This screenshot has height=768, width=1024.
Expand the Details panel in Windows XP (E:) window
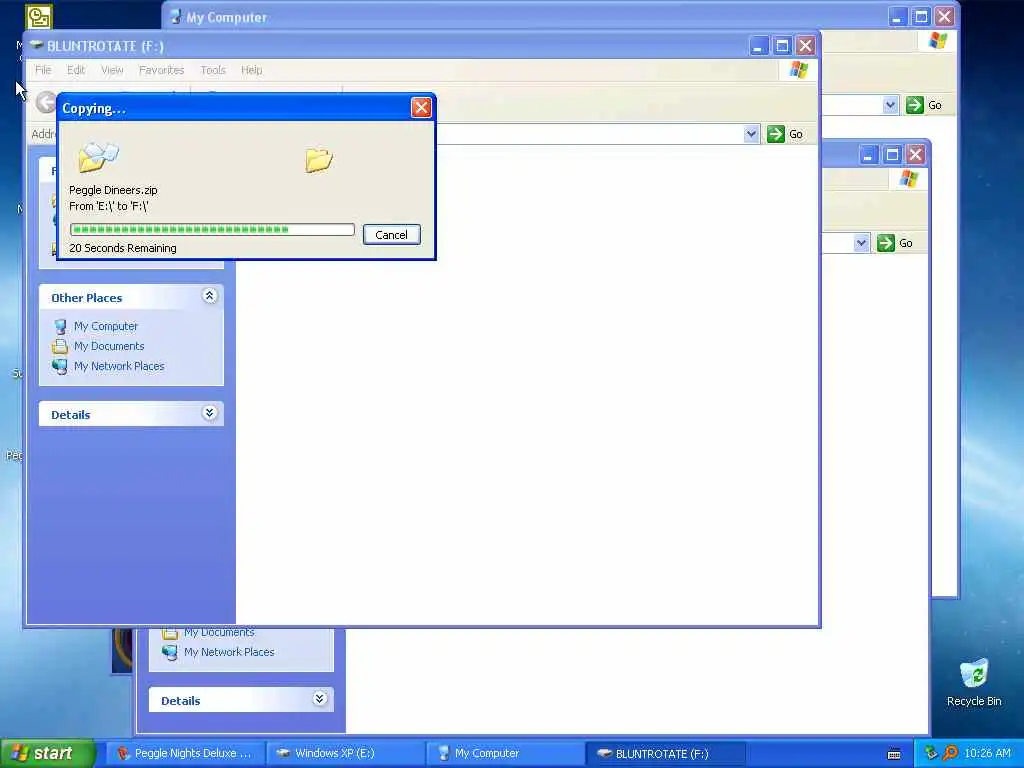319,699
